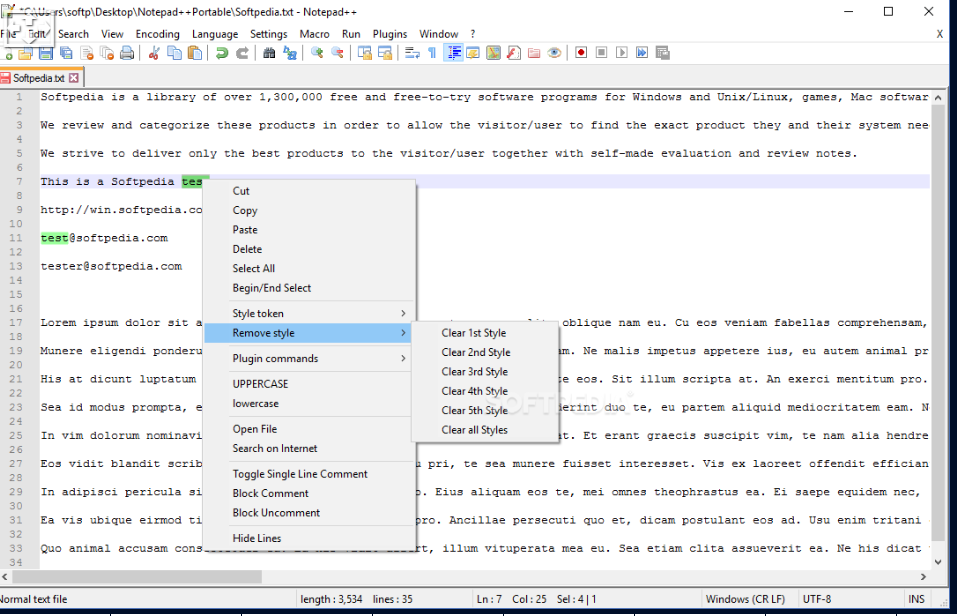Click Save recorded macro icon
Viewport: 957px width, 616px height.
coord(663,53)
